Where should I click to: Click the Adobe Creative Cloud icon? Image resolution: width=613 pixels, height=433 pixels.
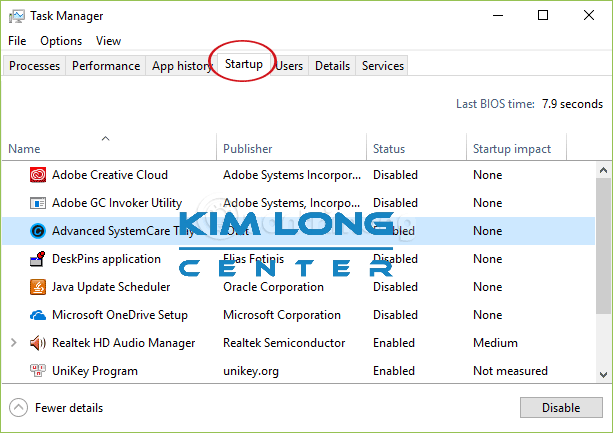coord(38,175)
